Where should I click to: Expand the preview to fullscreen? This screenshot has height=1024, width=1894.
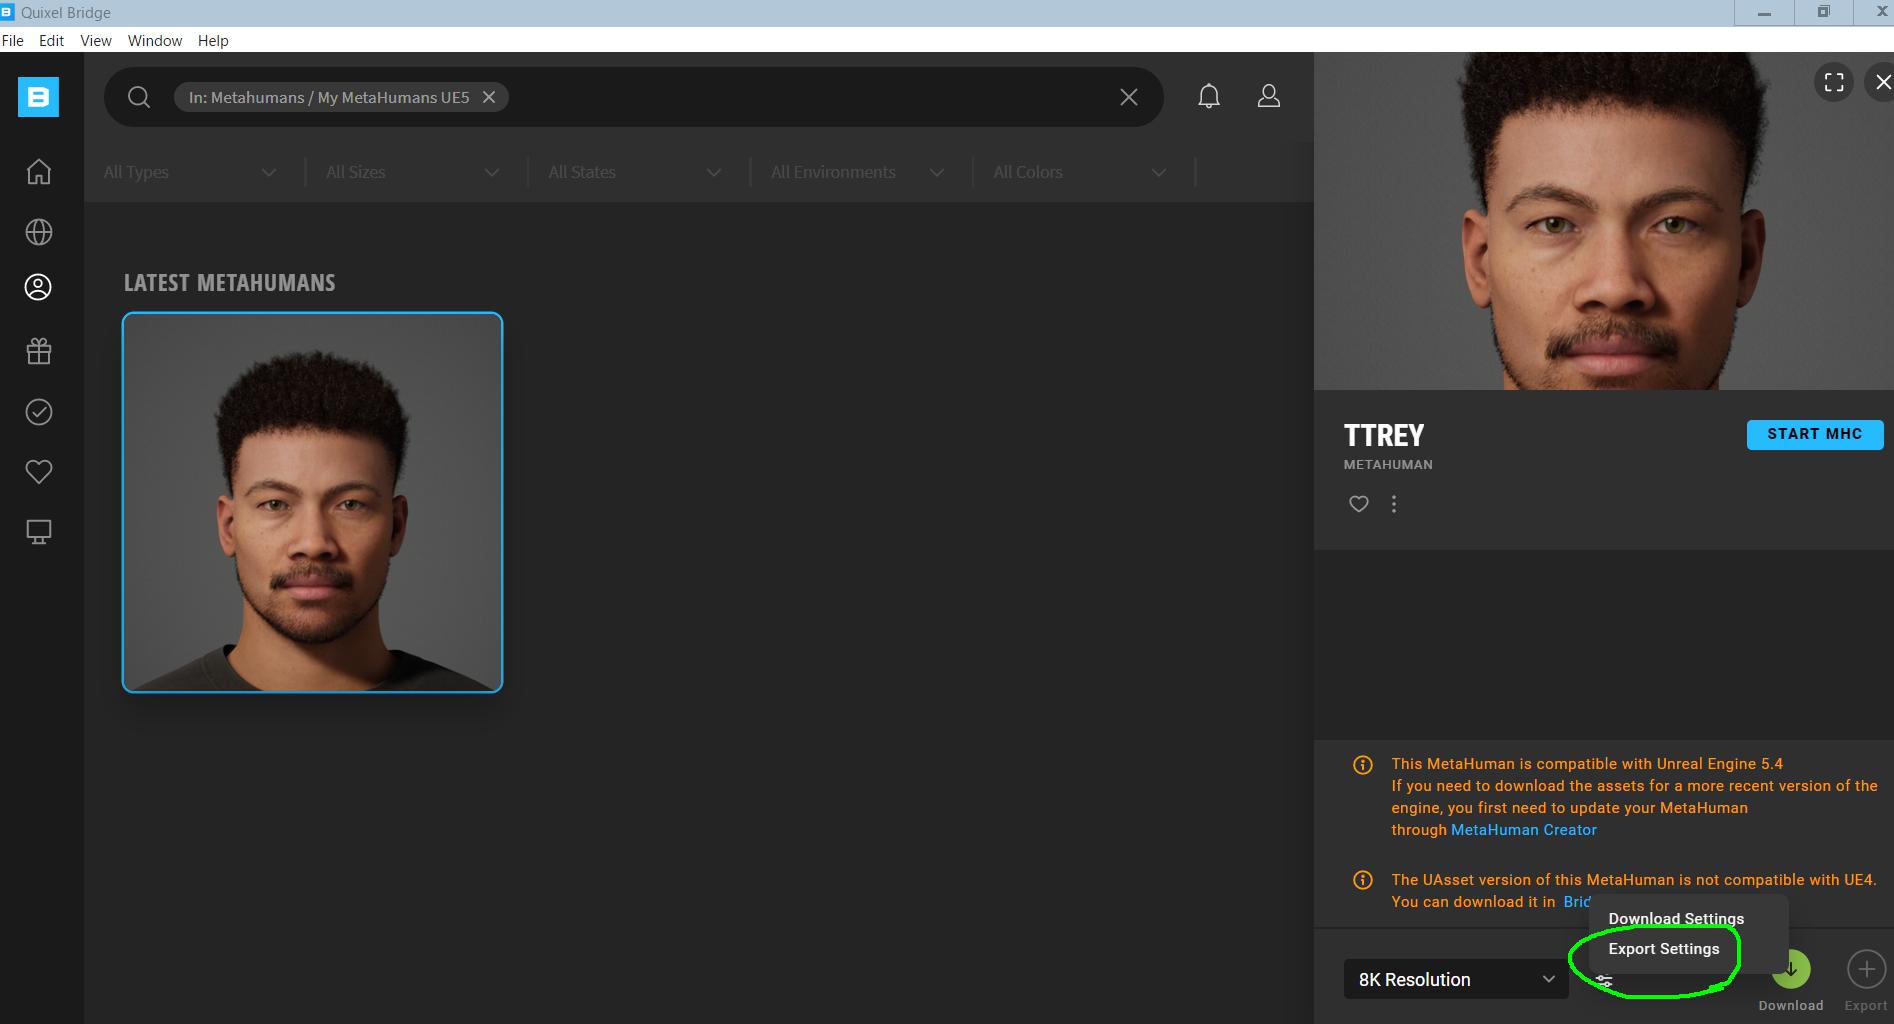pos(1834,82)
